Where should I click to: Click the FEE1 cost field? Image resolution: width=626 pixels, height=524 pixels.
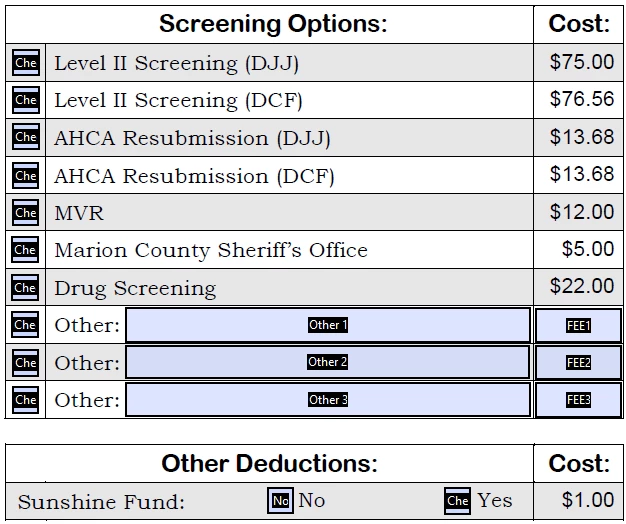pos(579,326)
